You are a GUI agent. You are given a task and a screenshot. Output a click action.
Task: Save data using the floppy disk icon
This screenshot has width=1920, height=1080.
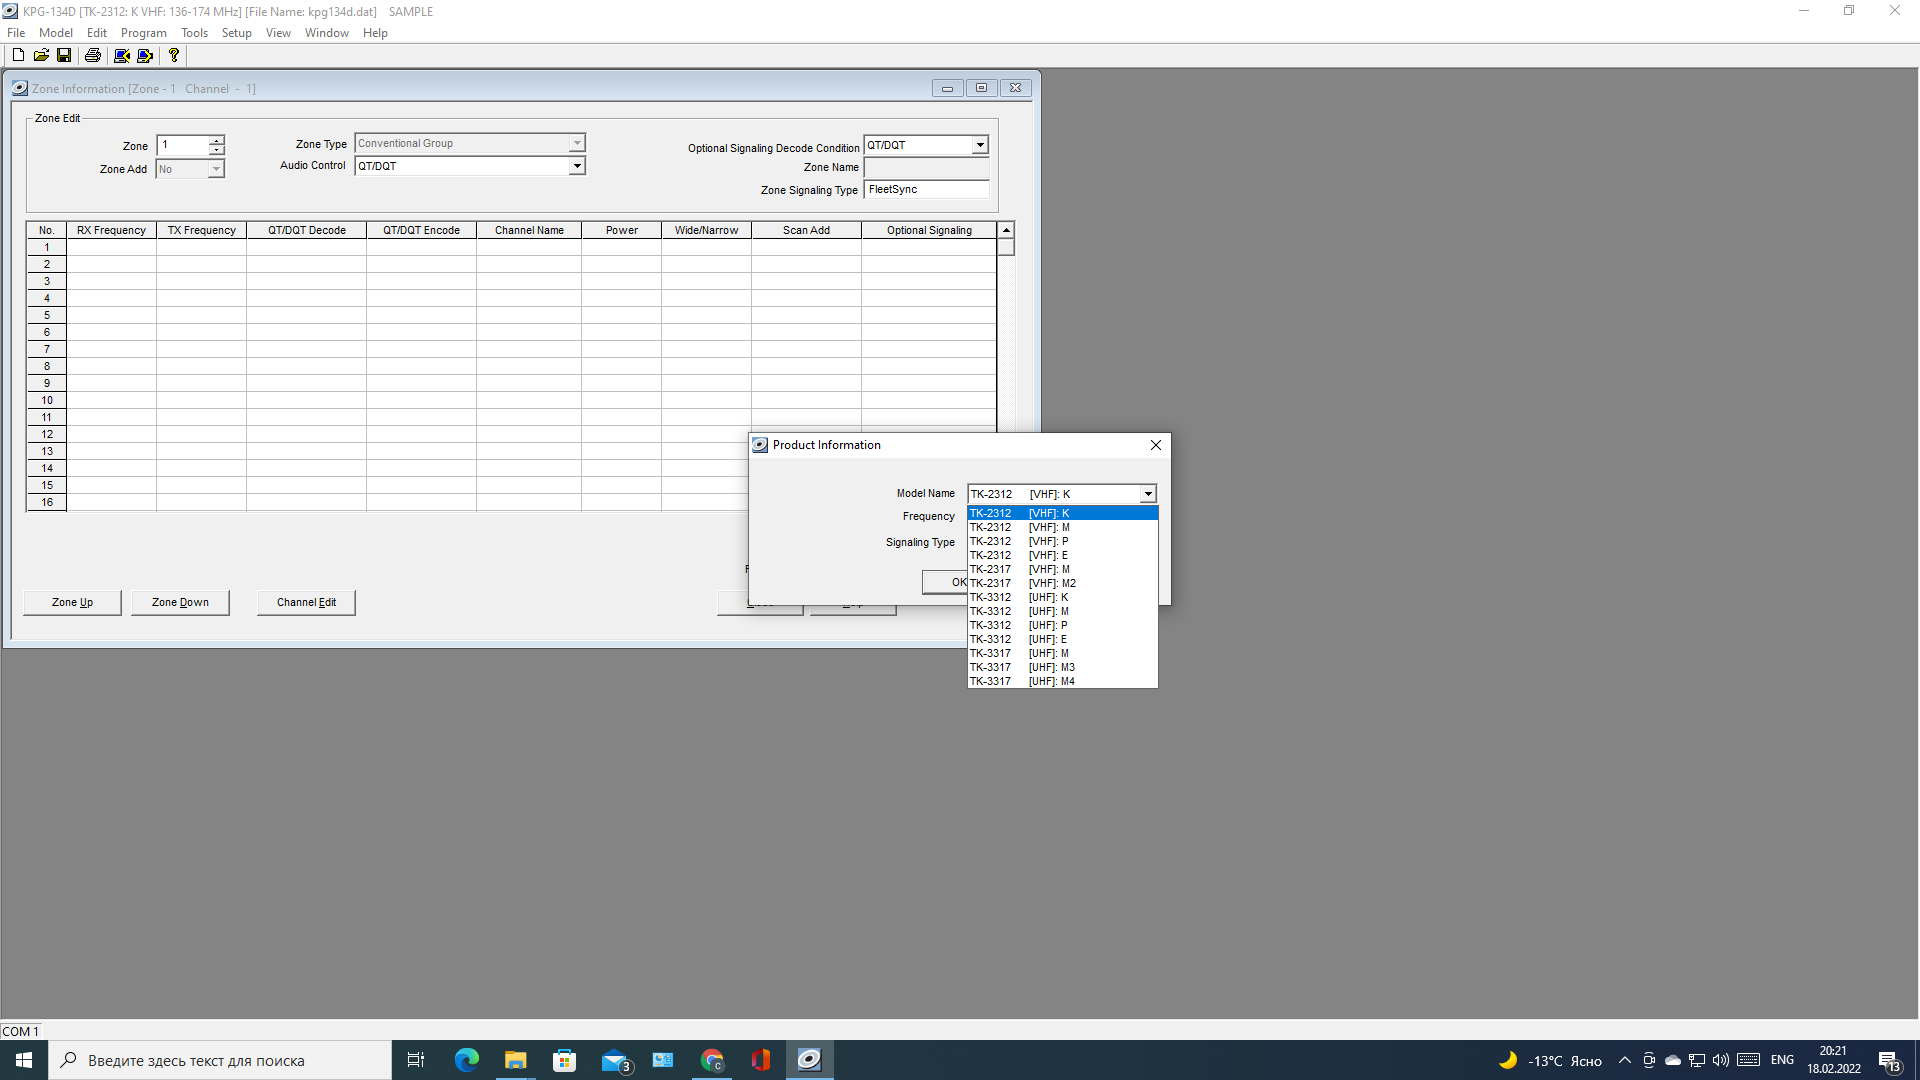(x=64, y=55)
